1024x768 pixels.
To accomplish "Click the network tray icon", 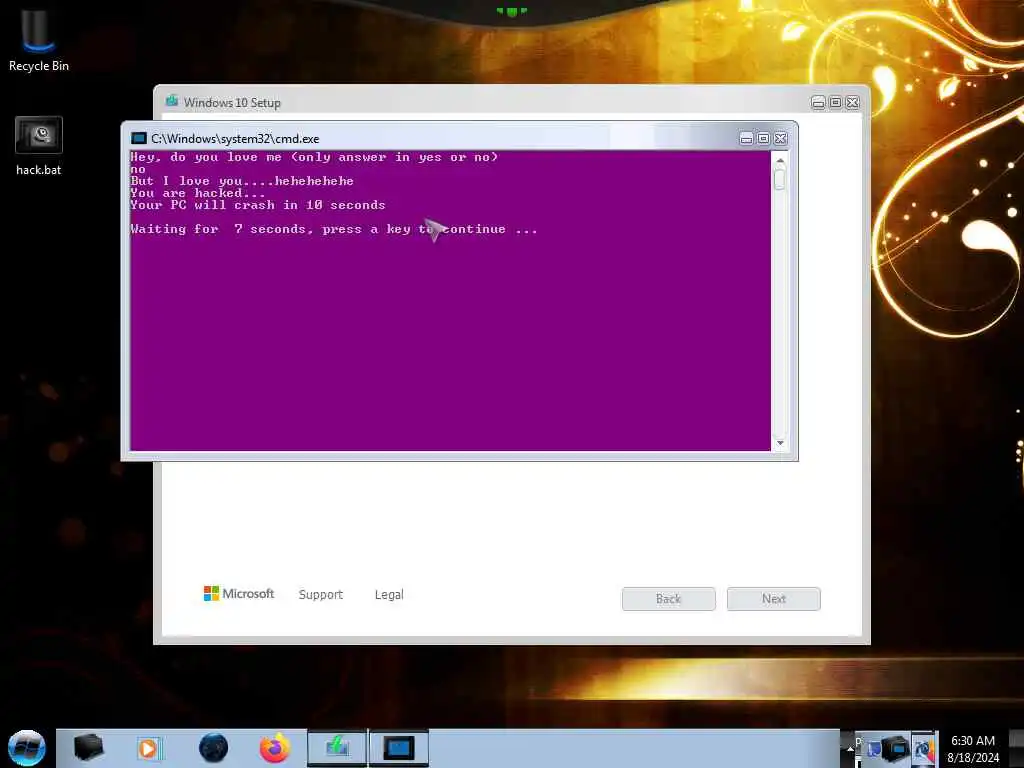I will pyautogui.click(x=872, y=748).
